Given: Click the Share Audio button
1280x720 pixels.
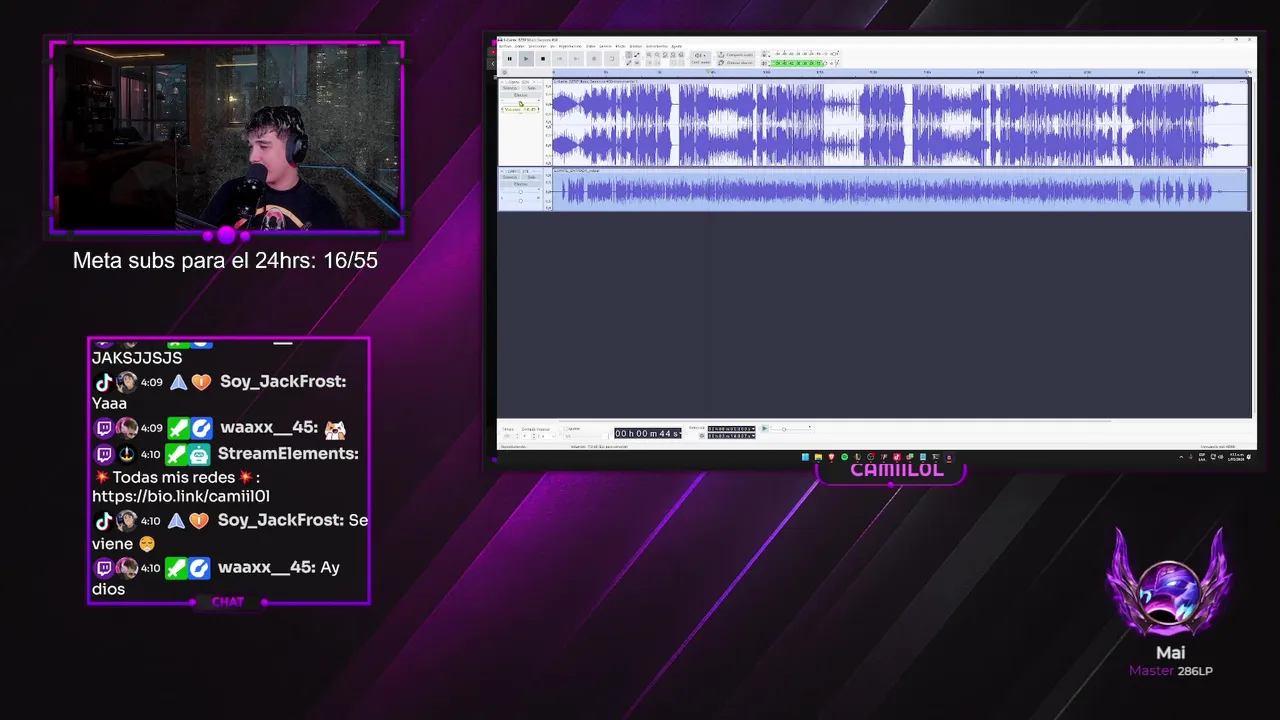Looking at the screenshot, I should click(736, 55).
